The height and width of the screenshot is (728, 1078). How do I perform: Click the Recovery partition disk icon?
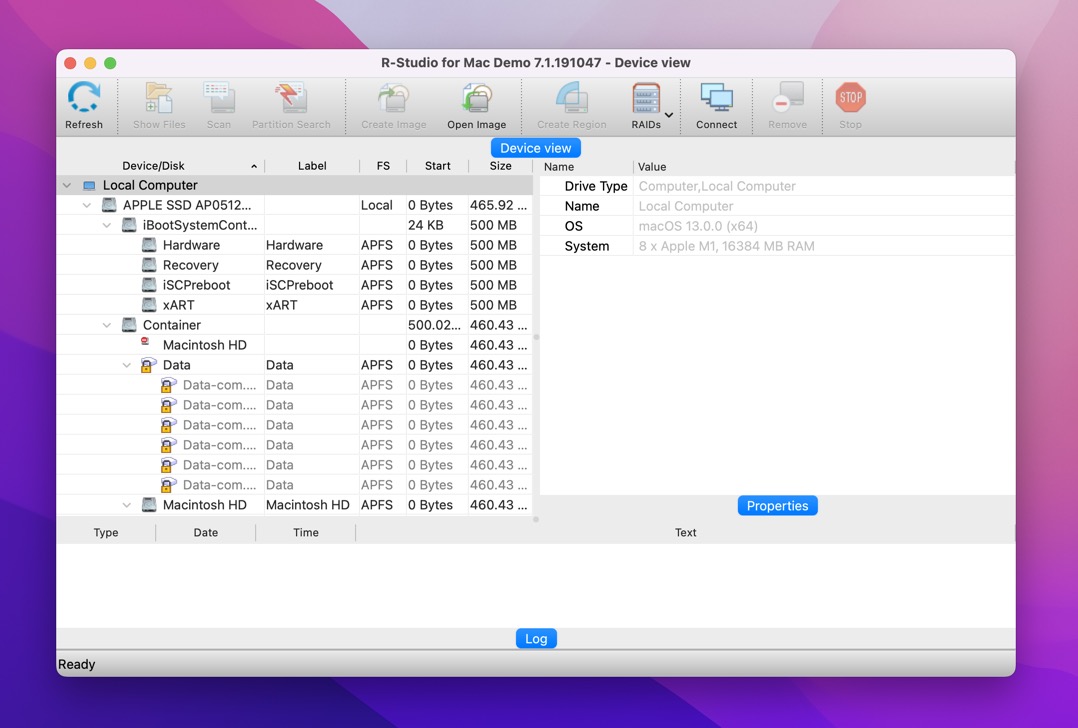pyautogui.click(x=148, y=265)
